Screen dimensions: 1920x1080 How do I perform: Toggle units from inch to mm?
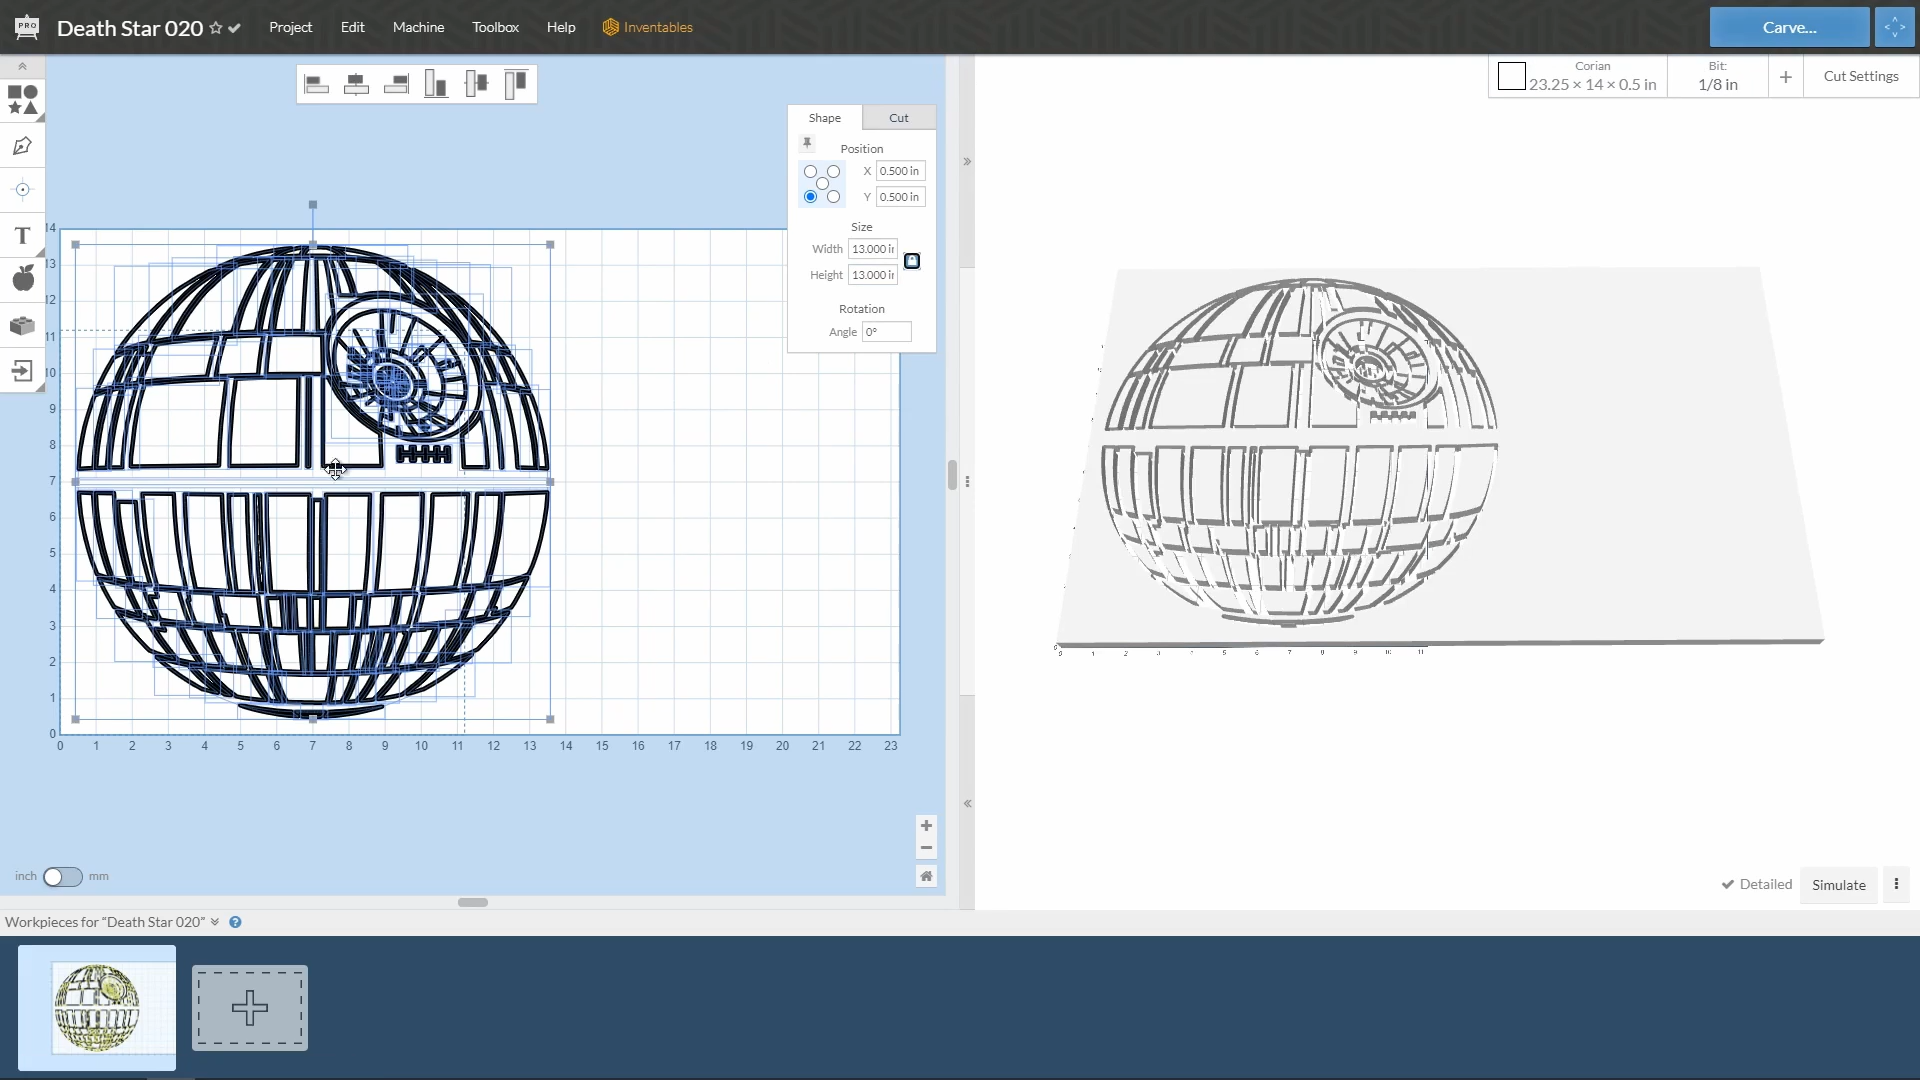[x=62, y=877]
